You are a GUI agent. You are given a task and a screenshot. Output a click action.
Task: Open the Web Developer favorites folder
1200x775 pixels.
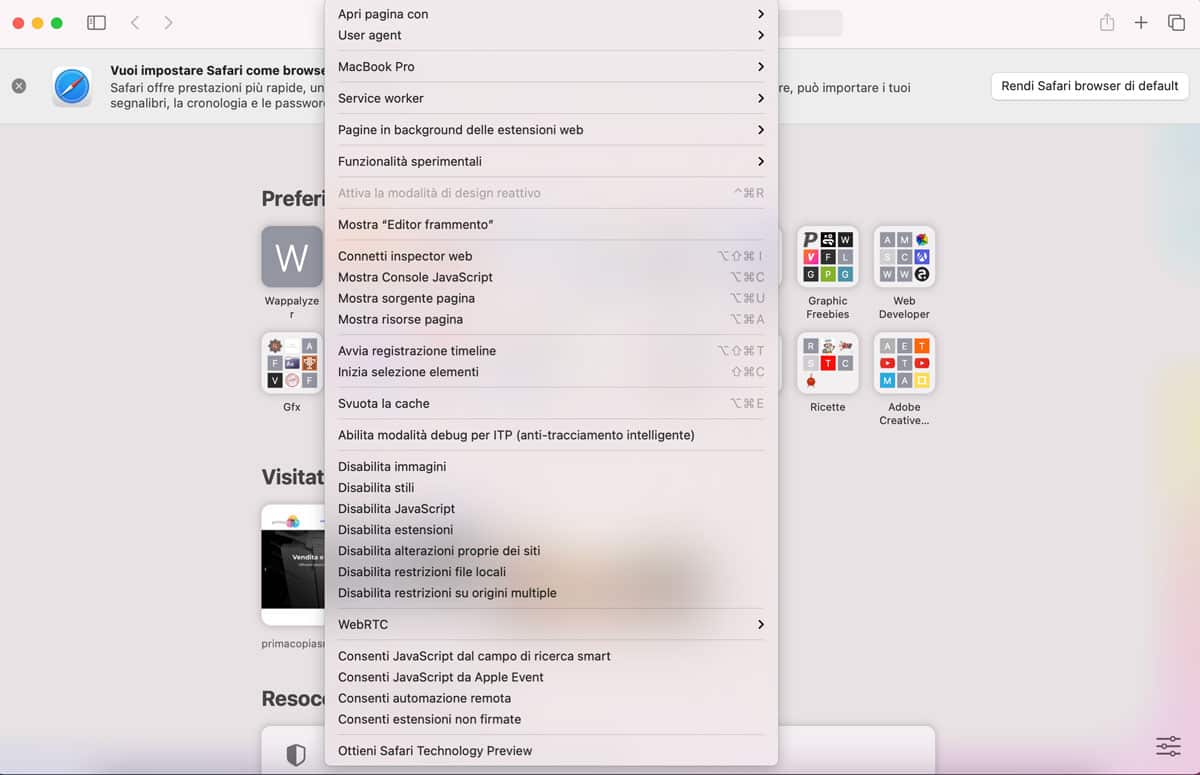[x=904, y=257]
